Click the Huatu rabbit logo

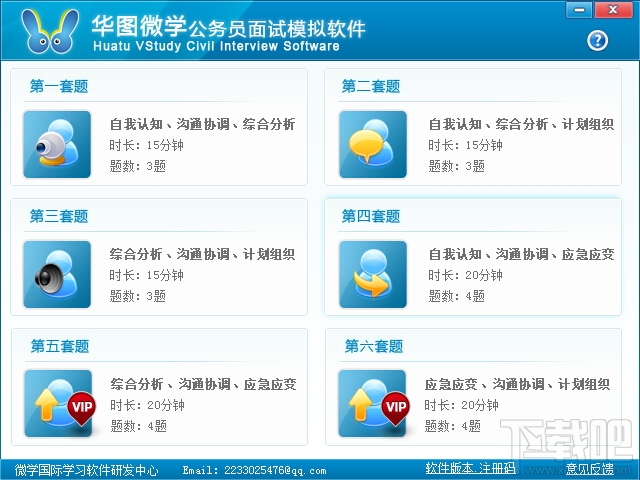point(50,32)
